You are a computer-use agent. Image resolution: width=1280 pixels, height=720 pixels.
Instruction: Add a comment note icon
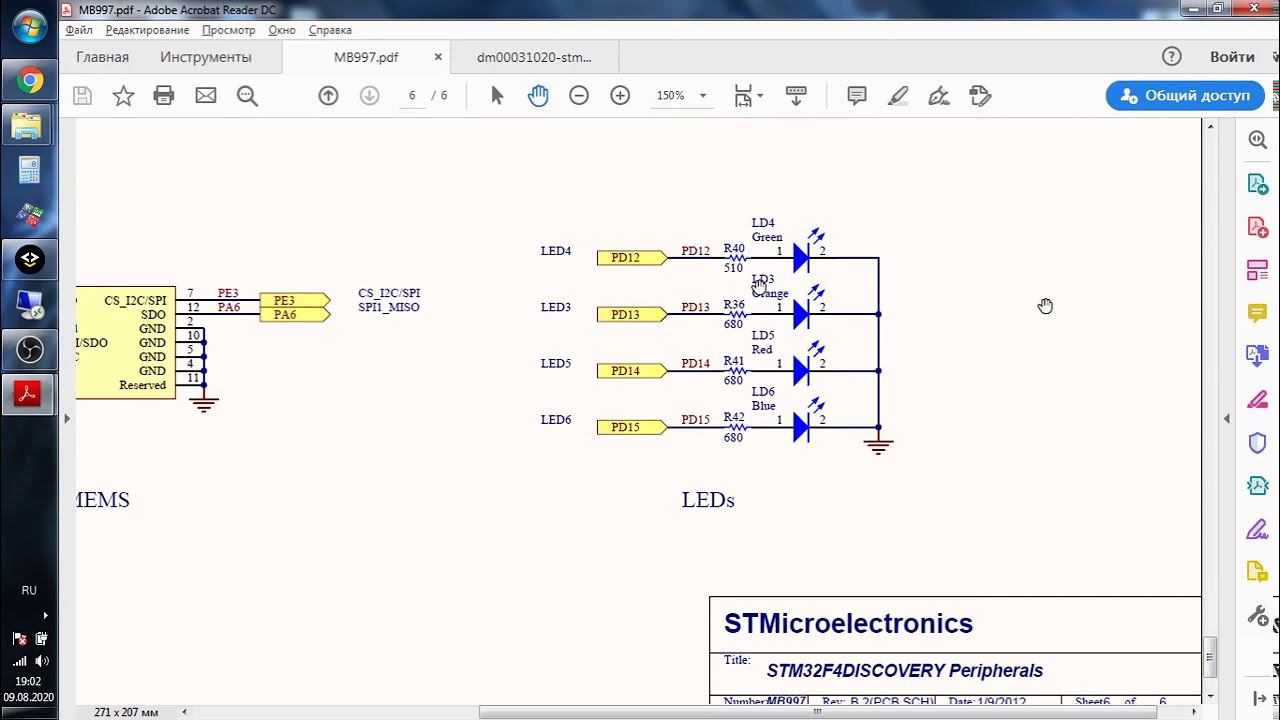coord(857,96)
